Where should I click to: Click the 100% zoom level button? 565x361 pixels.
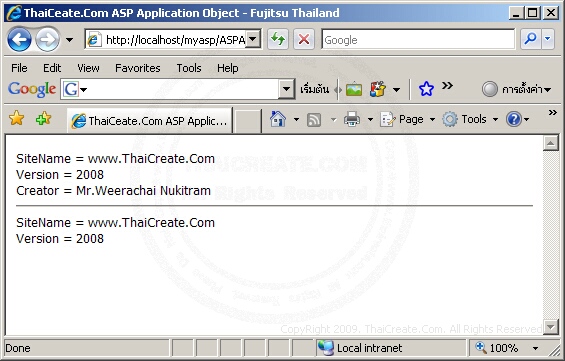(497, 348)
